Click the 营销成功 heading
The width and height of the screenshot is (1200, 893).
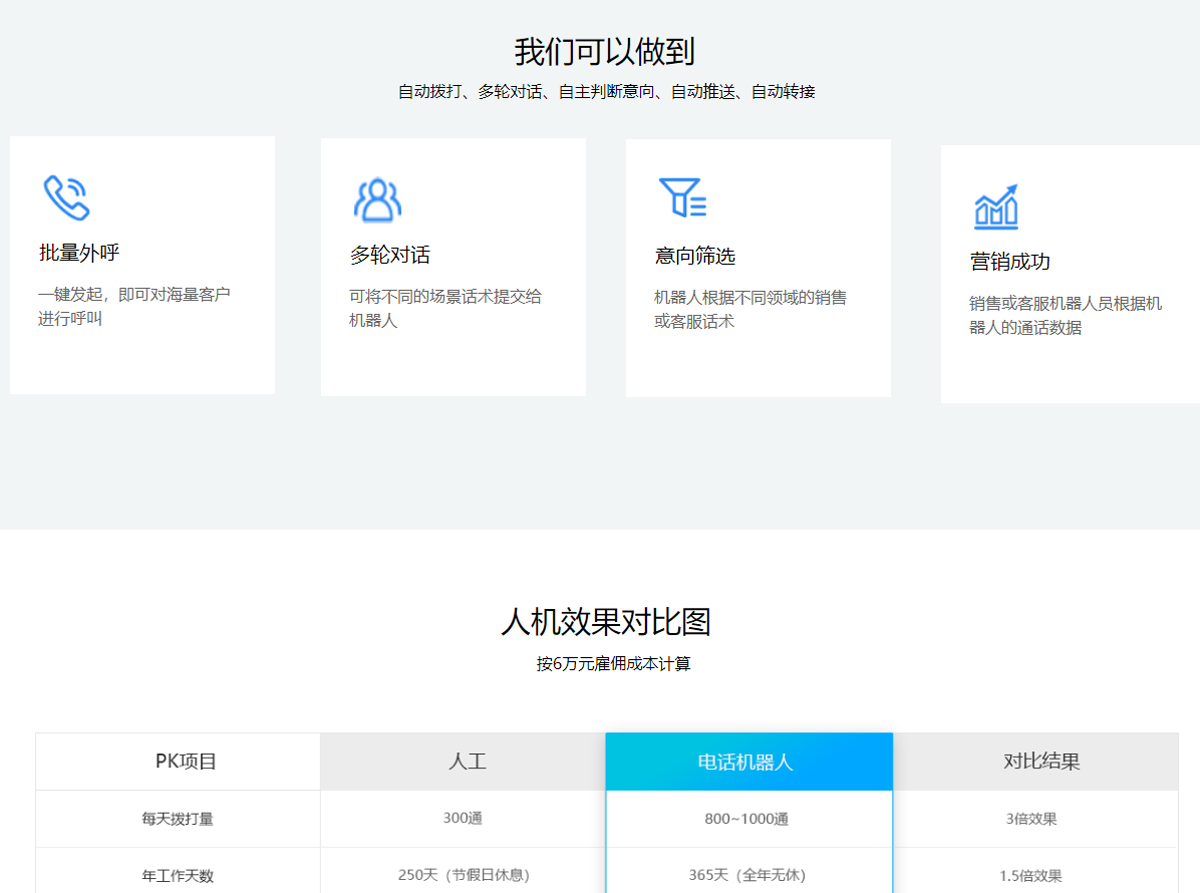[1010, 262]
